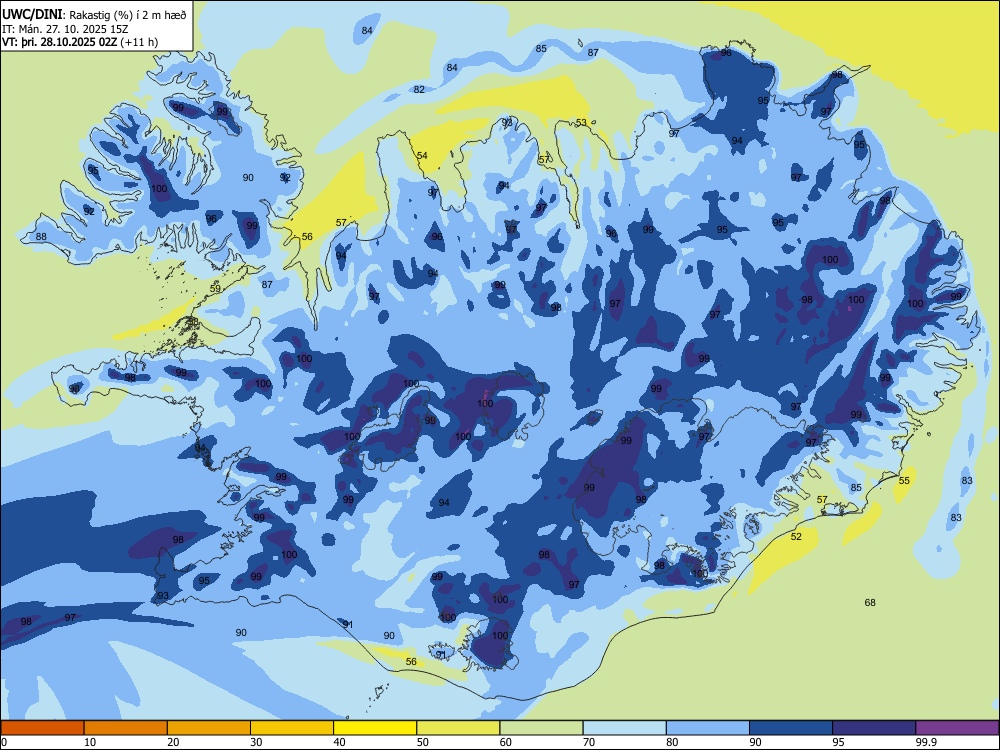
Task: Click the '70' legend scale label
Action: coord(589,742)
